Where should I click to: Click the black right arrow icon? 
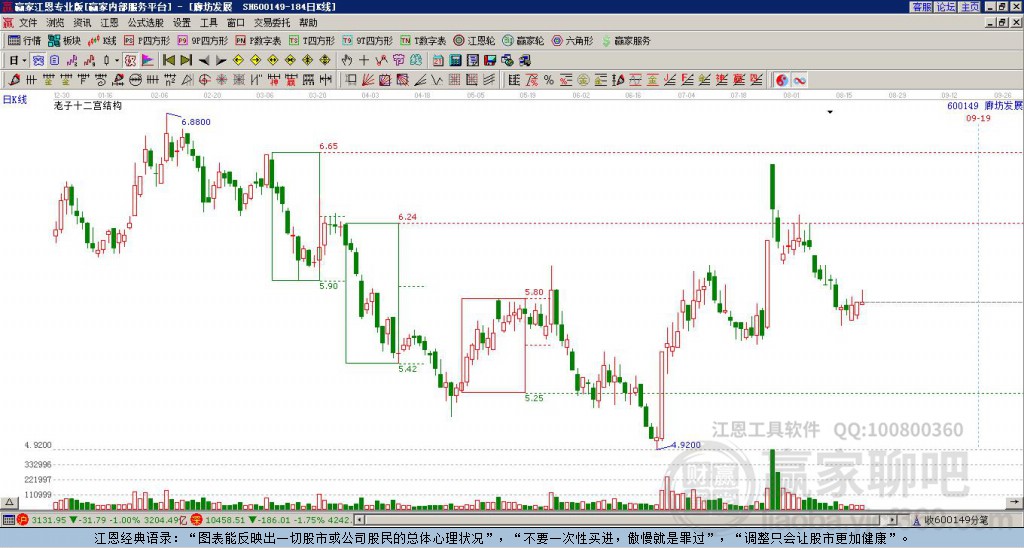click(221, 61)
